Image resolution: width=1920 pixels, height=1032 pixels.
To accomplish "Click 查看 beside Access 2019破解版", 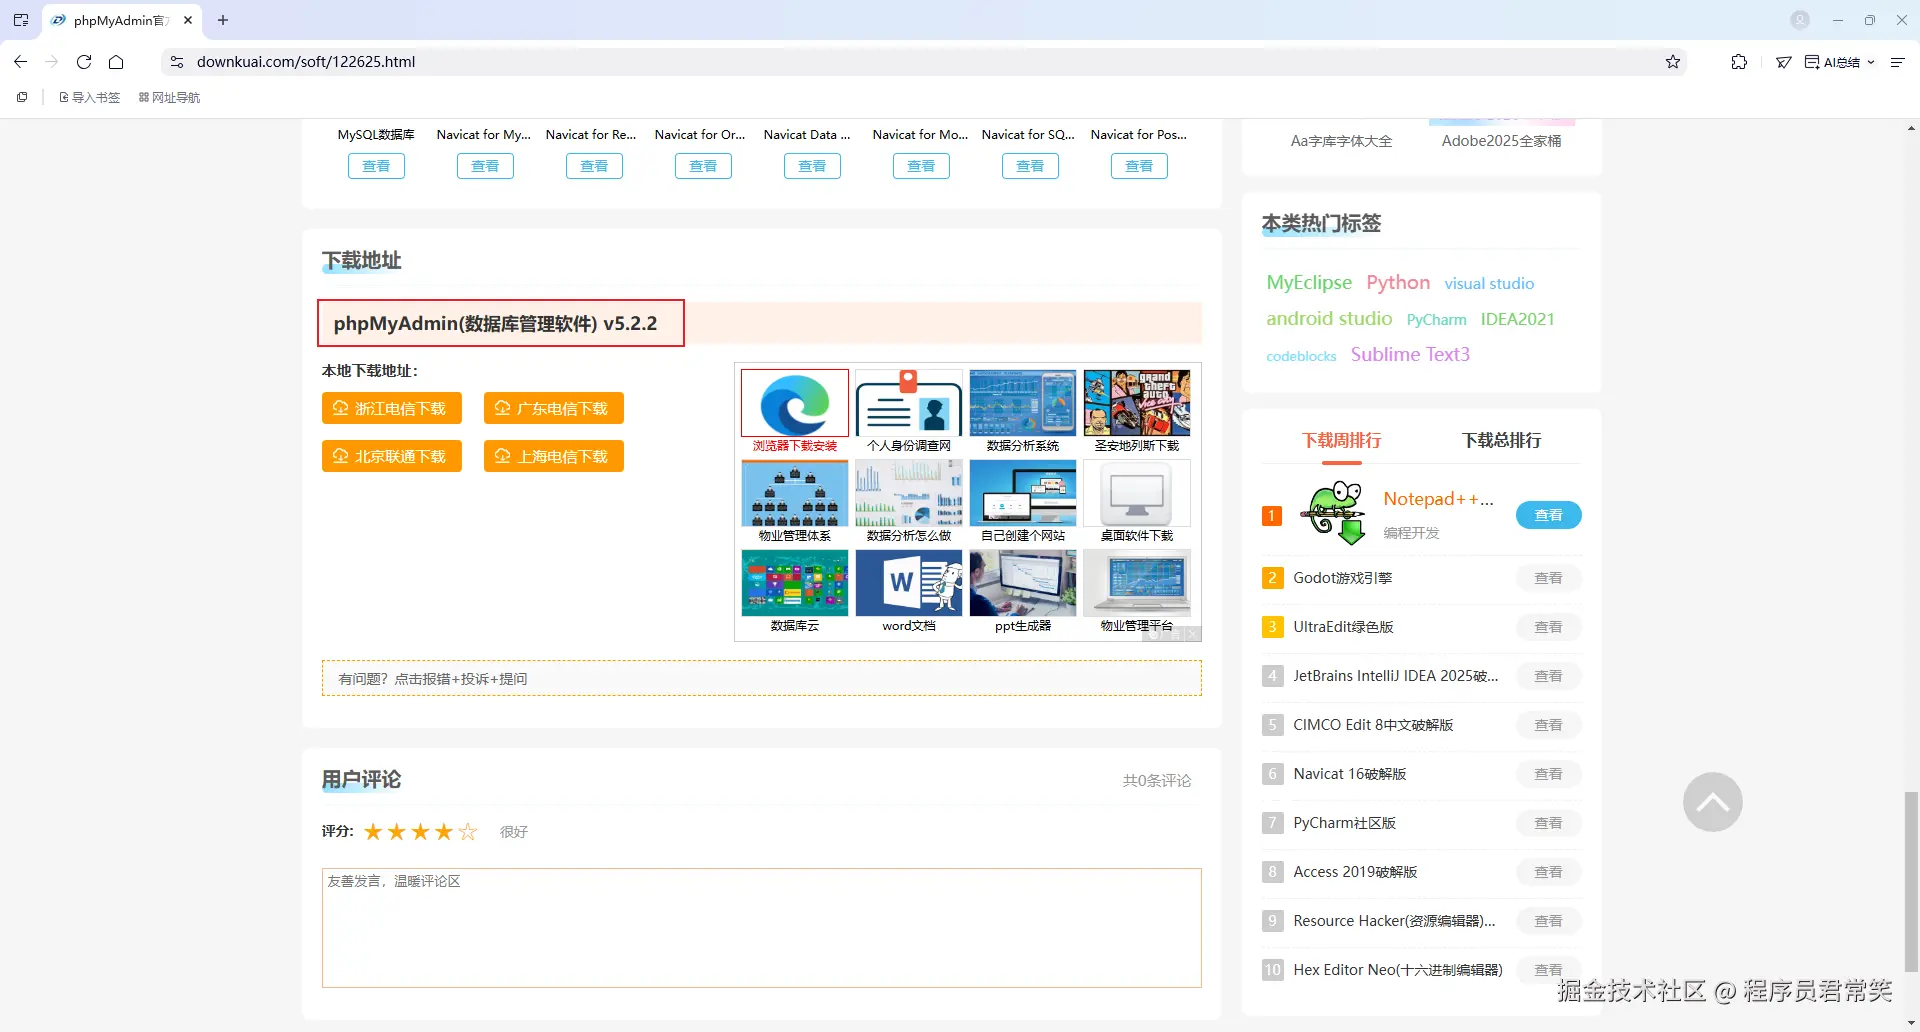I will tap(1548, 872).
